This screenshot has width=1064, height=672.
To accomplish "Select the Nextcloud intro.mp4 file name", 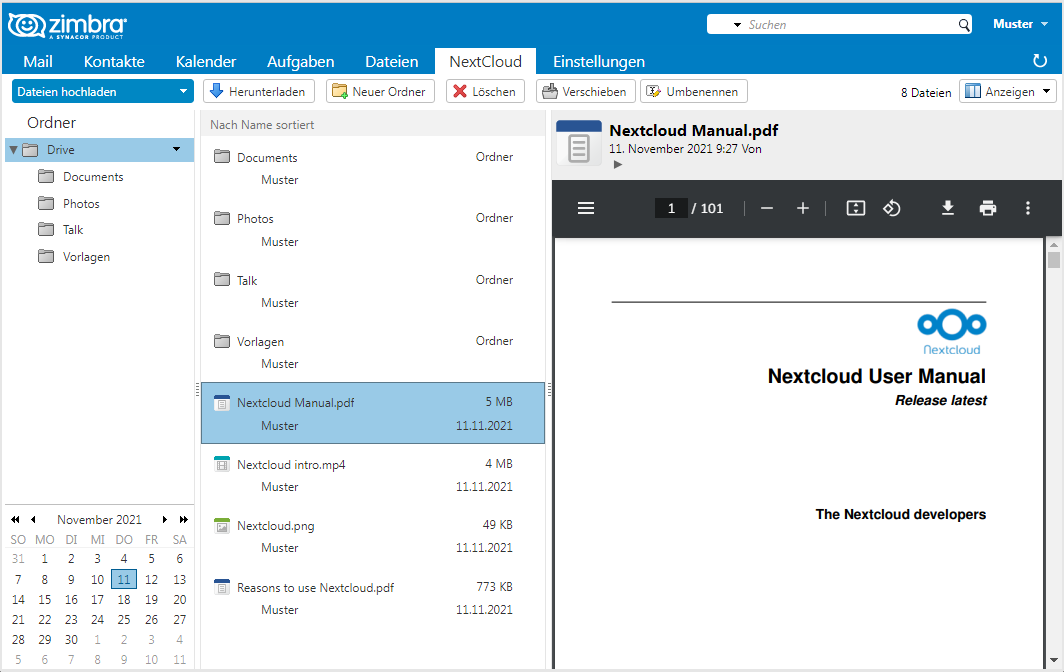I will [x=291, y=465].
